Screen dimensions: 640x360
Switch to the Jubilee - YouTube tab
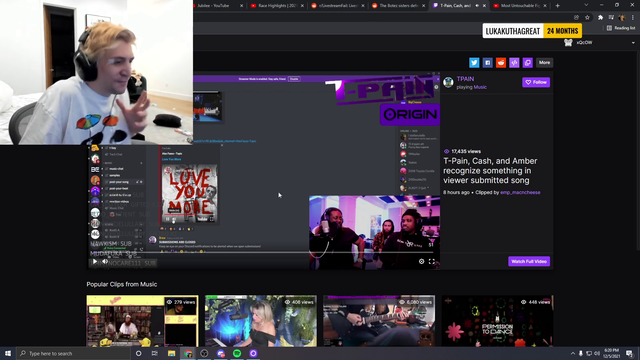[x=214, y=6]
